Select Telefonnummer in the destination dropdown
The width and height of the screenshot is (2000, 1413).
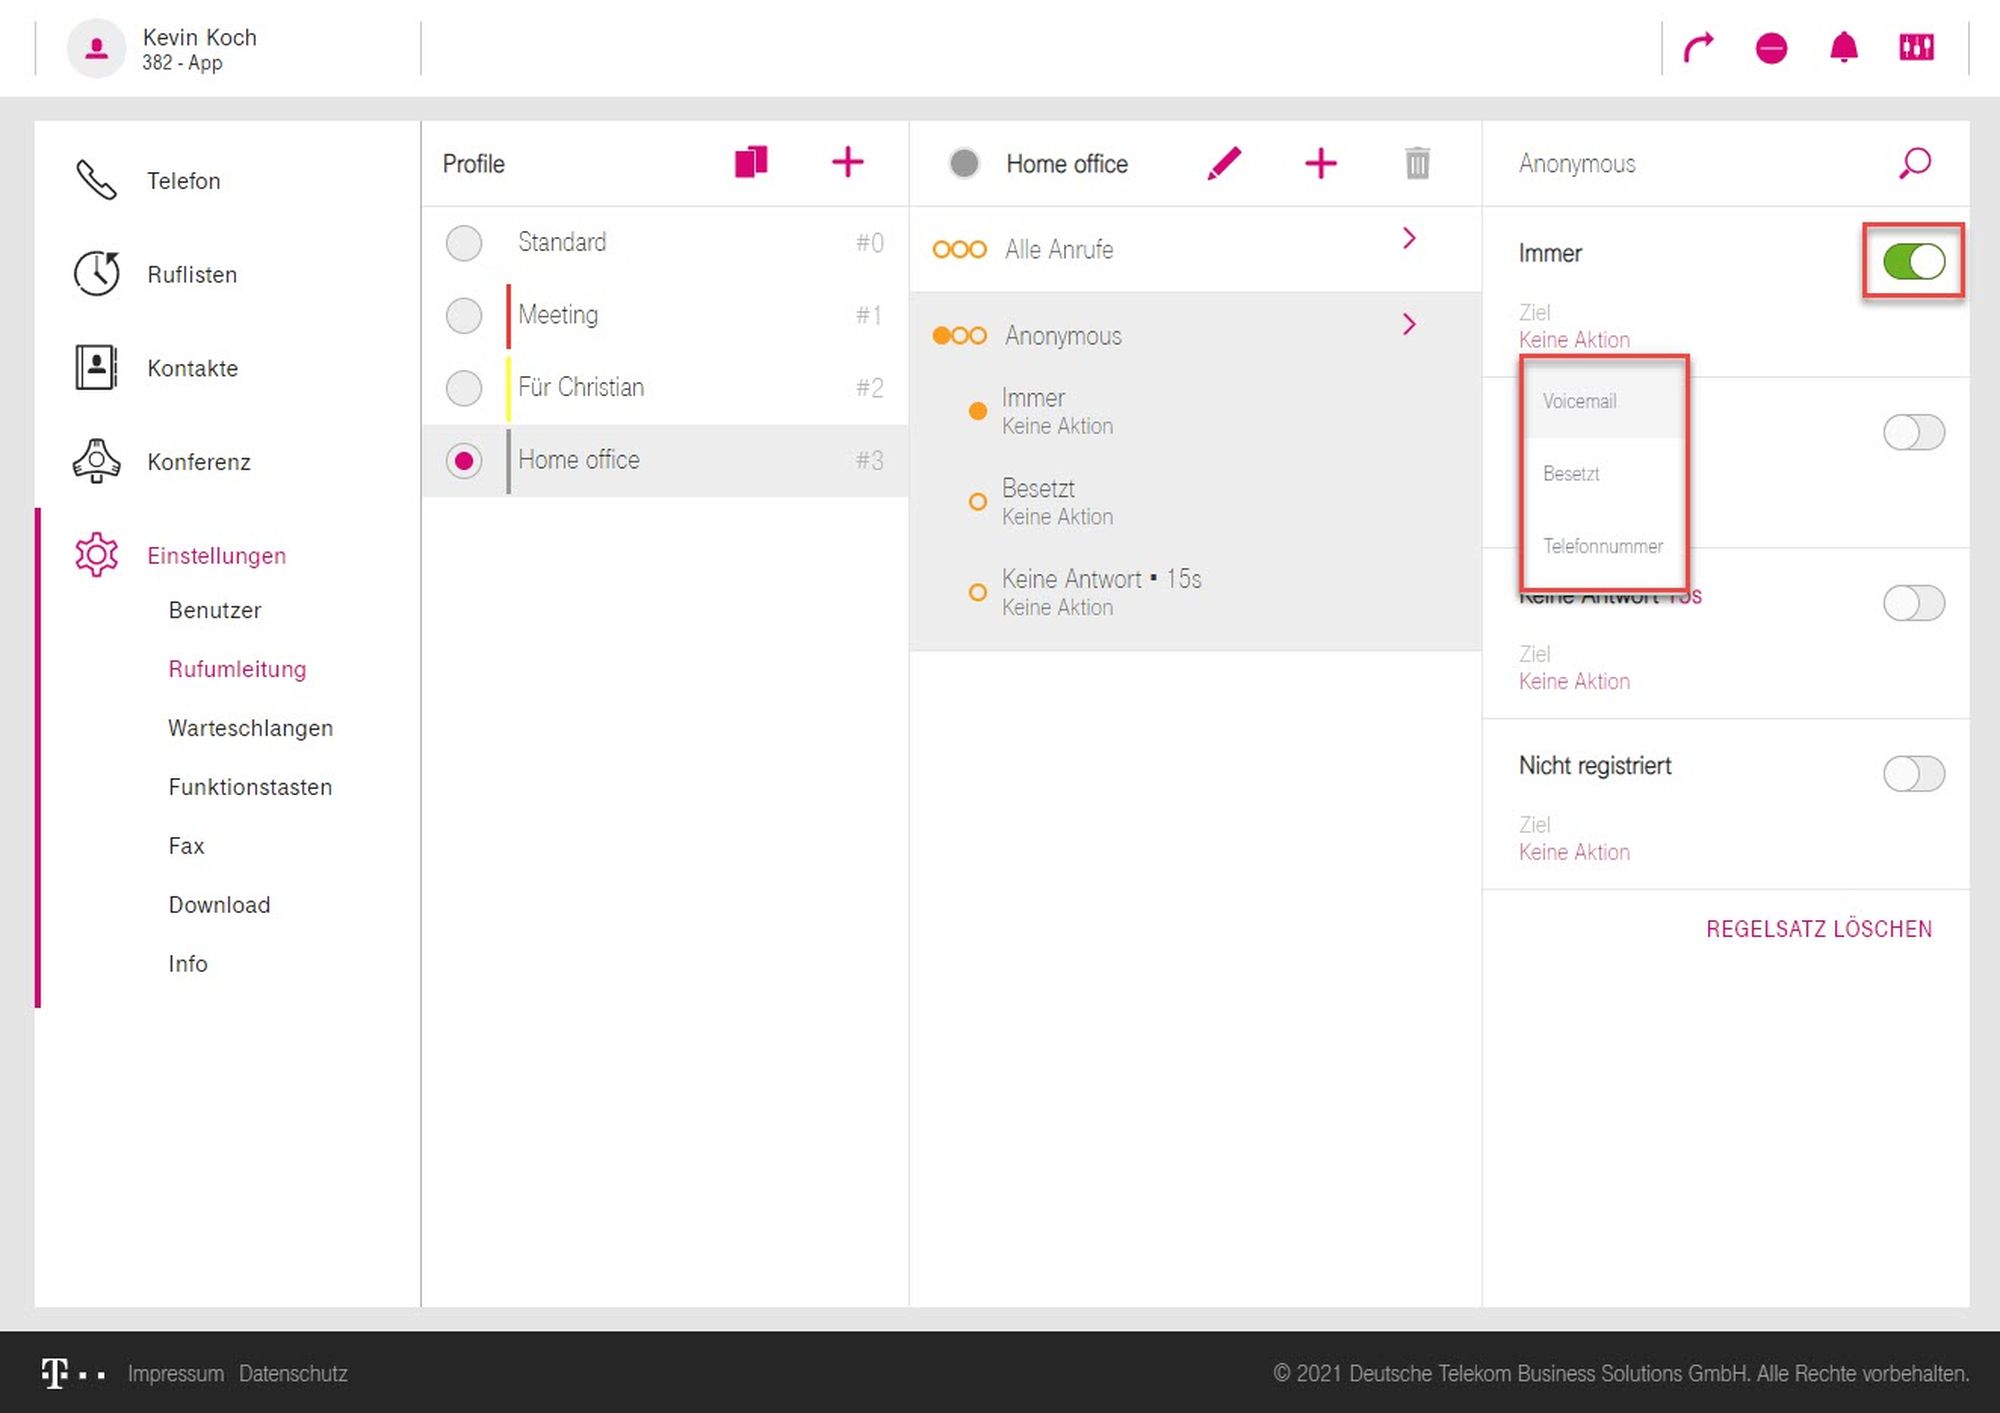1603,546
